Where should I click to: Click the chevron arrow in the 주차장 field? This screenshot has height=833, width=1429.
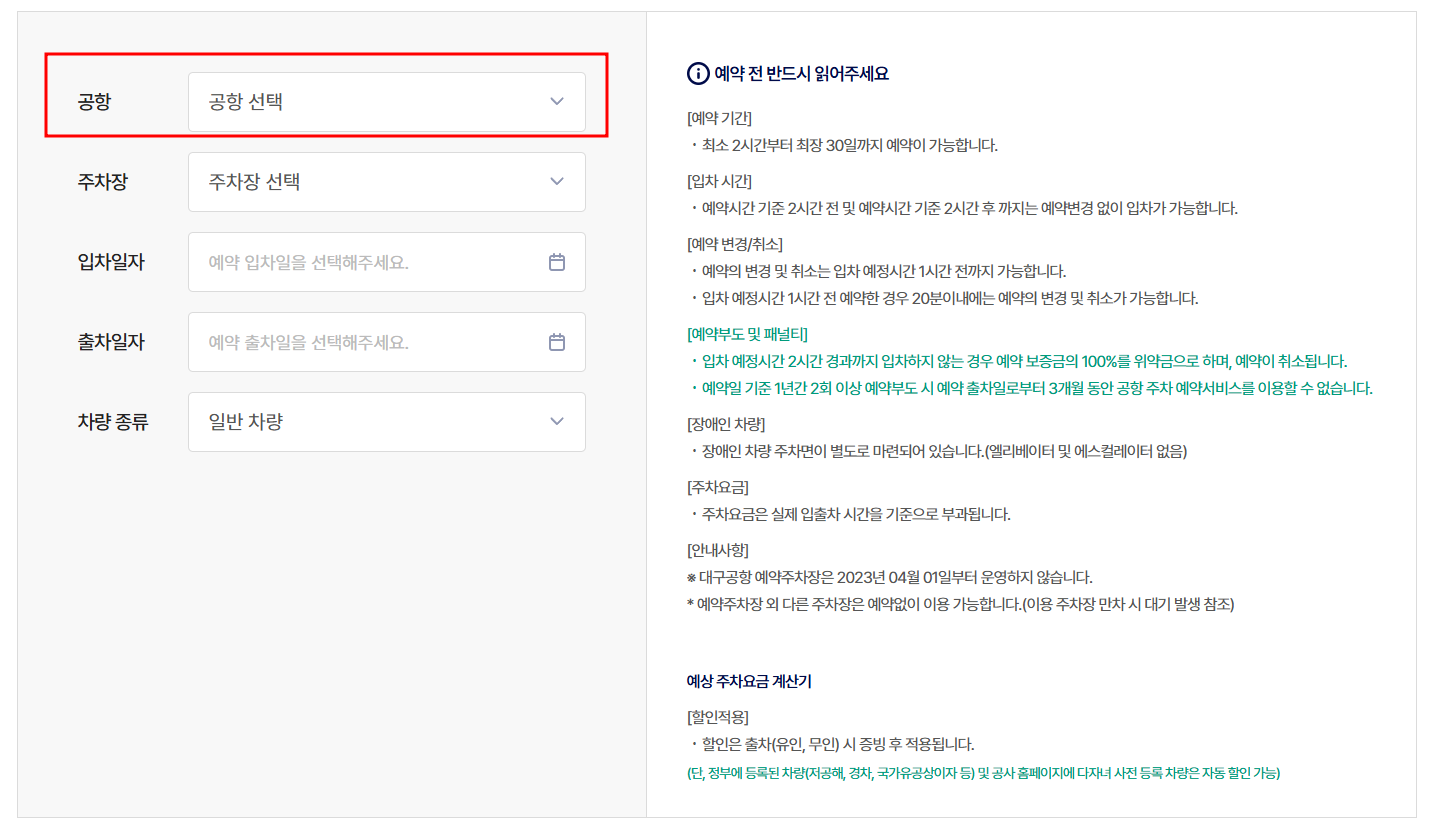click(x=557, y=182)
